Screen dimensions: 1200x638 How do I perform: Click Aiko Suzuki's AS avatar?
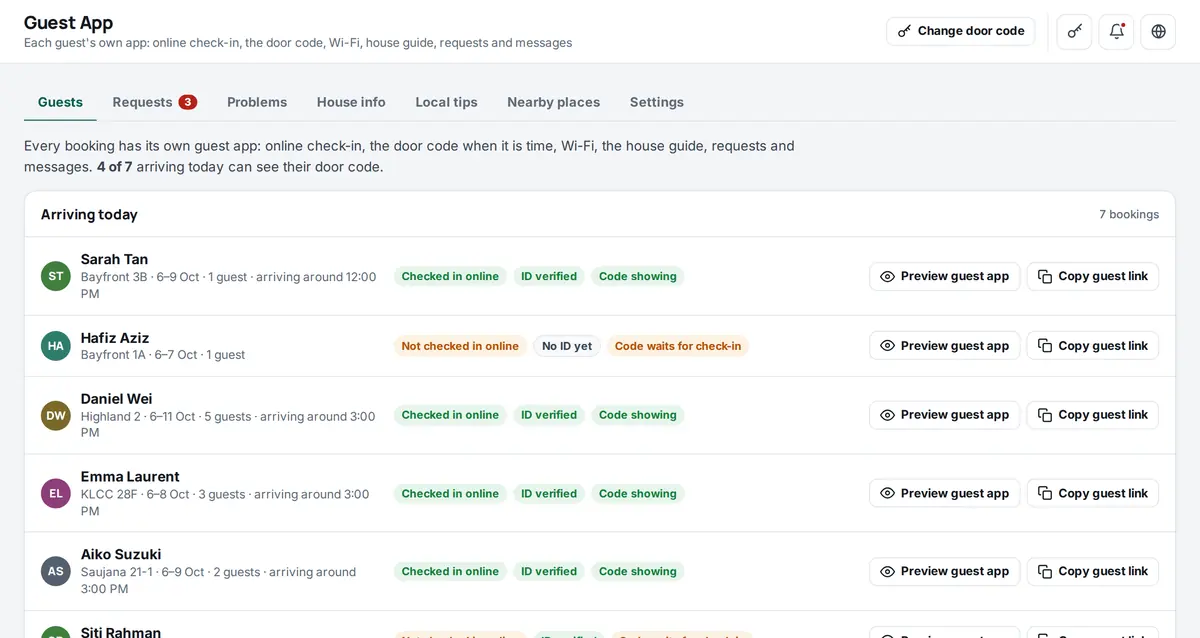(56, 571)
